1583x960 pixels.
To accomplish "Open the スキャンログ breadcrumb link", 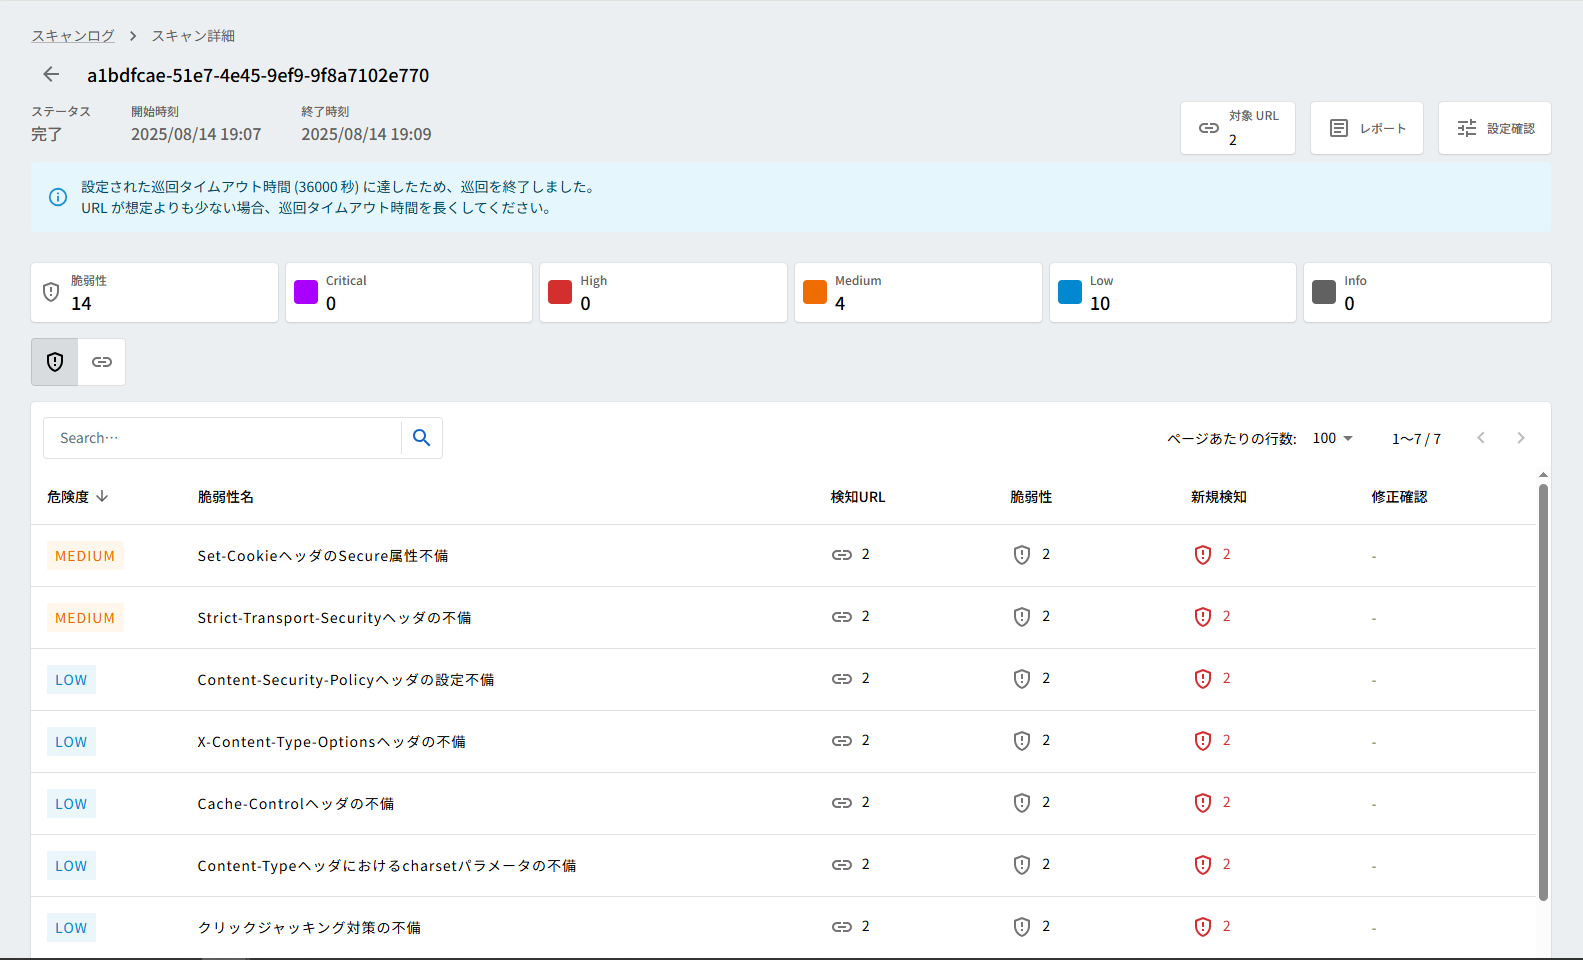I will coord(73,36).
